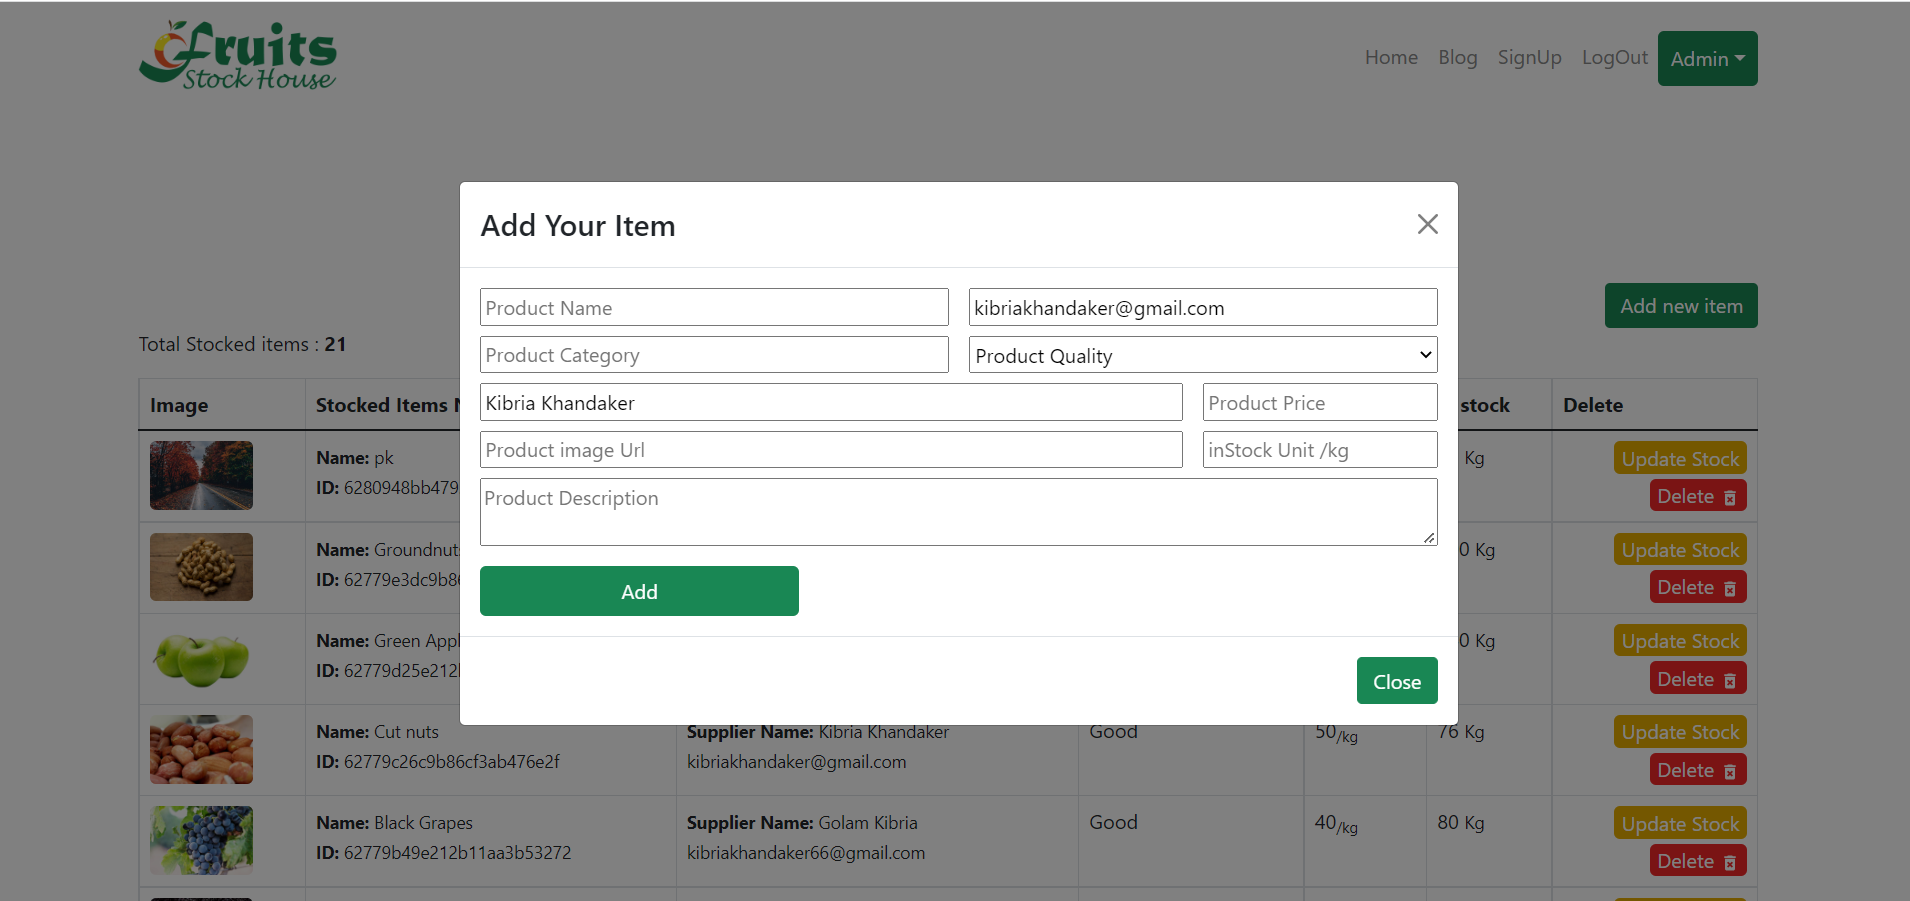The width and height of the screenshot is (1910, 901).
Task: Open the SignUp page
Action: (1529, 58)
